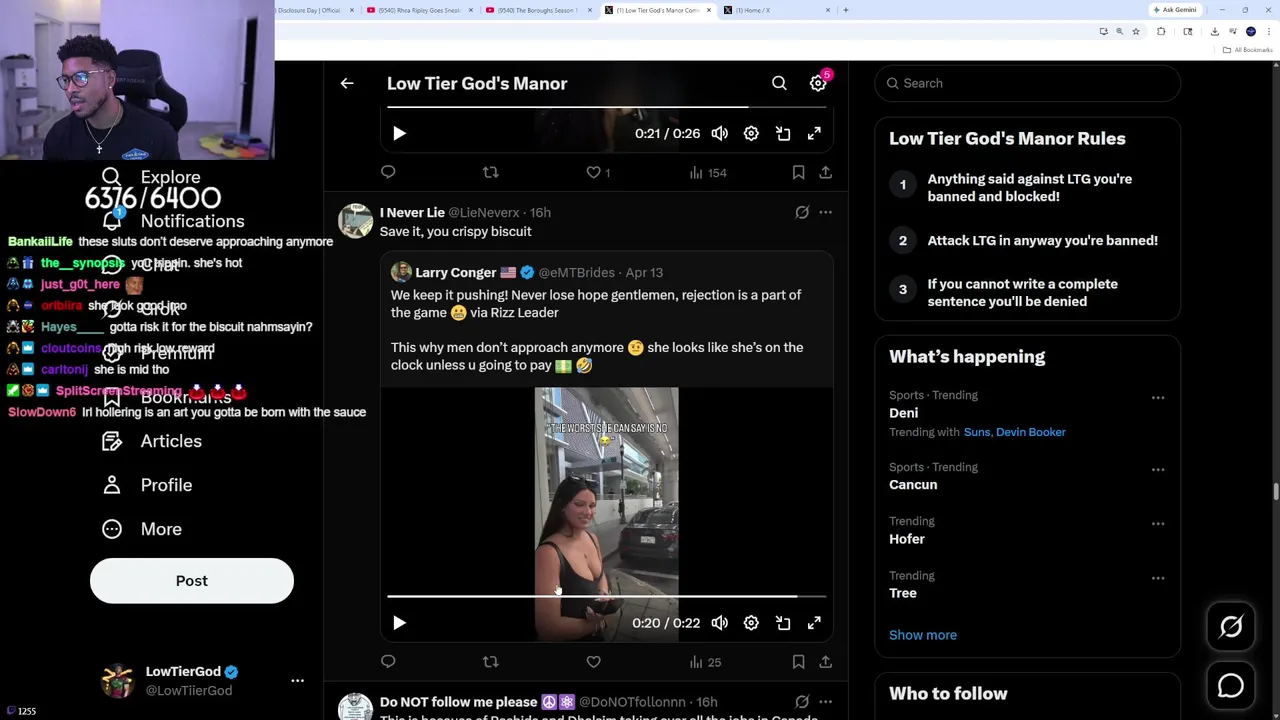The height and width of the screenshot is (720, 1280).
Task: Share the post with 154 views
Action: [x=825, y=172]
